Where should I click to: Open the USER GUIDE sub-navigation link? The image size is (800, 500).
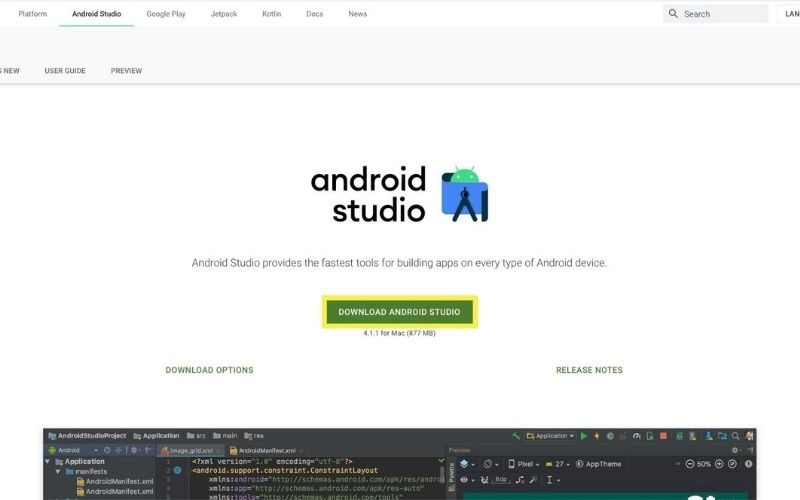pyautogui.click(x=65, y=71)
